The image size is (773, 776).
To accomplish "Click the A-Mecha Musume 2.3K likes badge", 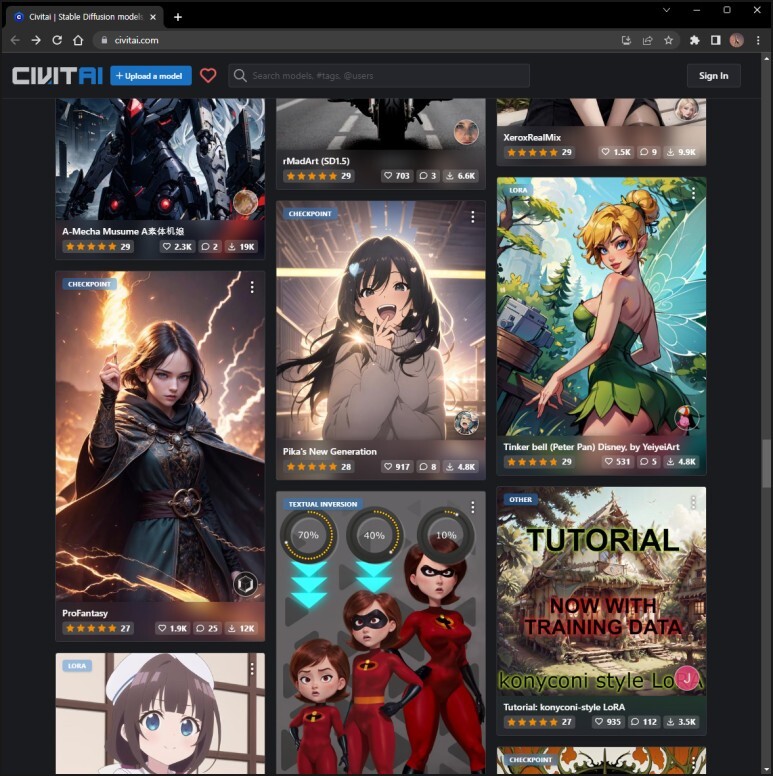I will pos(177,246).
